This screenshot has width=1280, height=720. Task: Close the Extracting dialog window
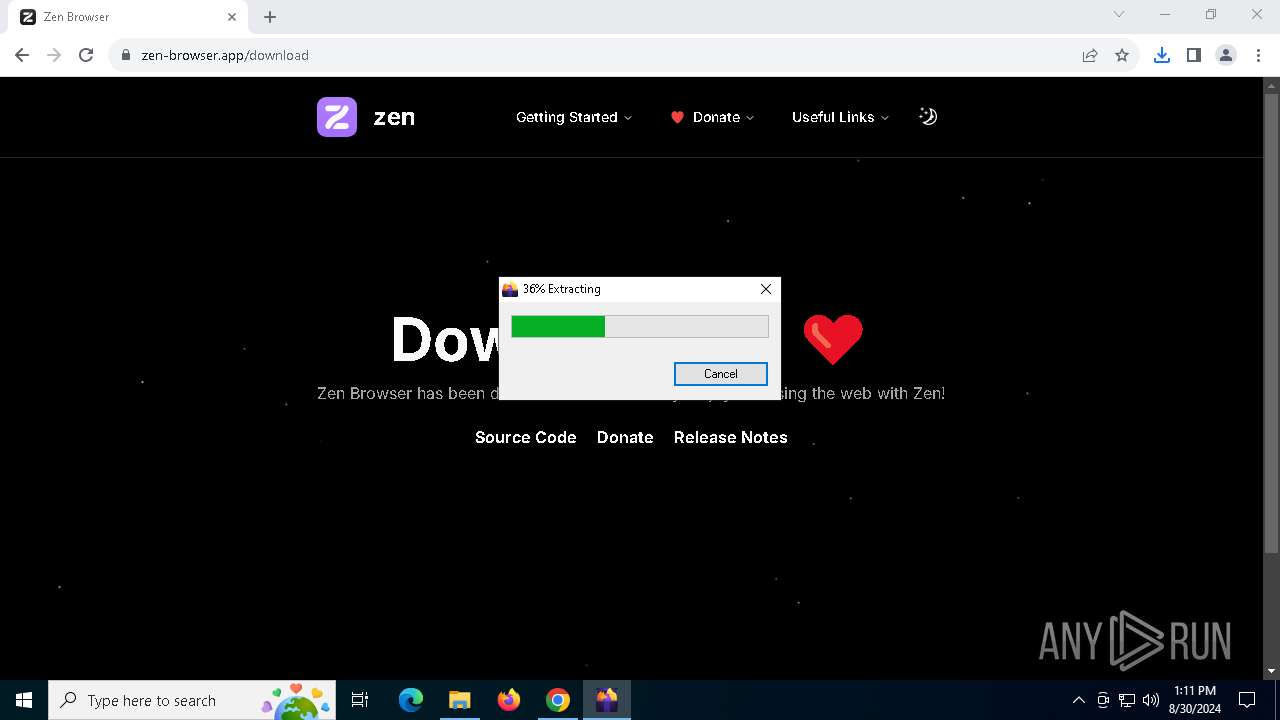coord(766,289)
